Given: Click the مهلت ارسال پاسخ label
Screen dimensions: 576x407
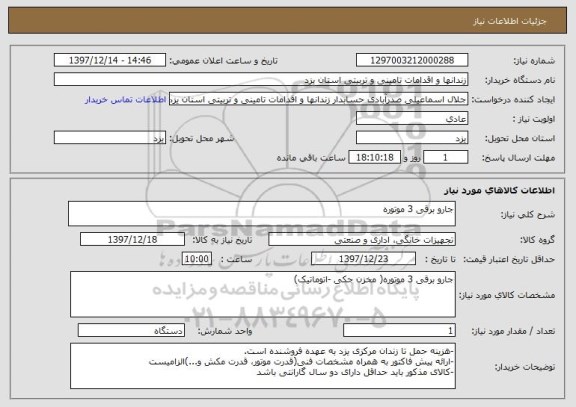Looking at the screenshot, I should 518,158.
